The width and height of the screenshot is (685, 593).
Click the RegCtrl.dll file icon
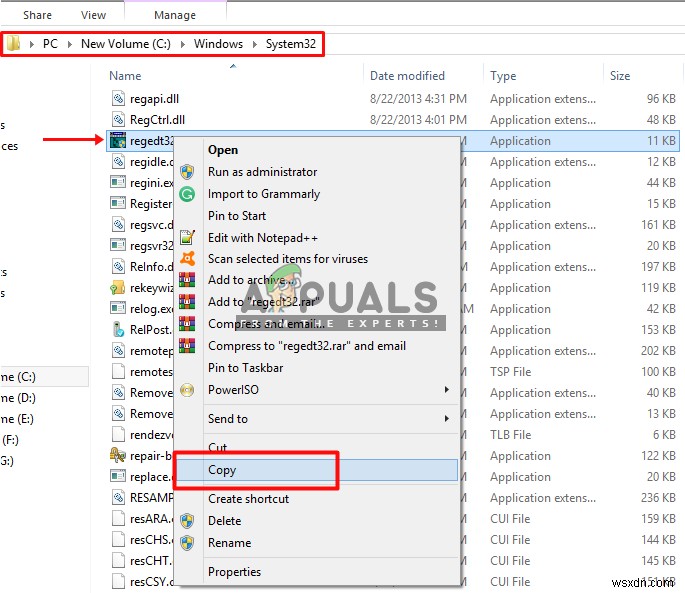coord(118,119)
